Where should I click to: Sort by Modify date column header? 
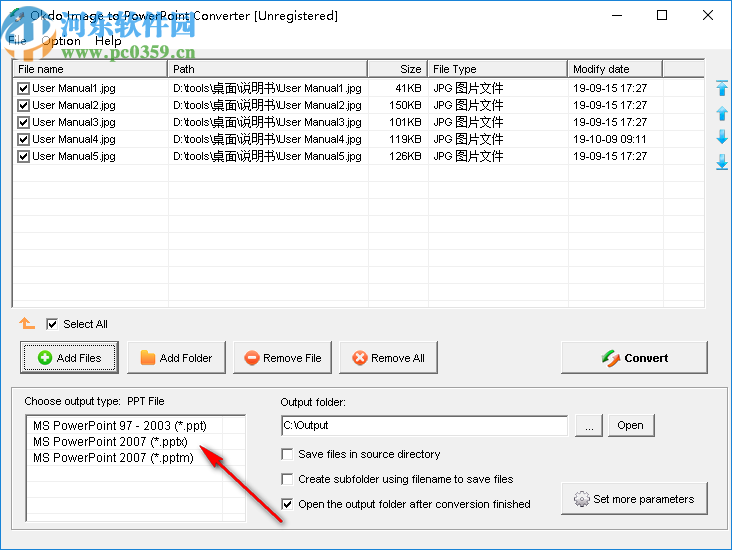615,69
